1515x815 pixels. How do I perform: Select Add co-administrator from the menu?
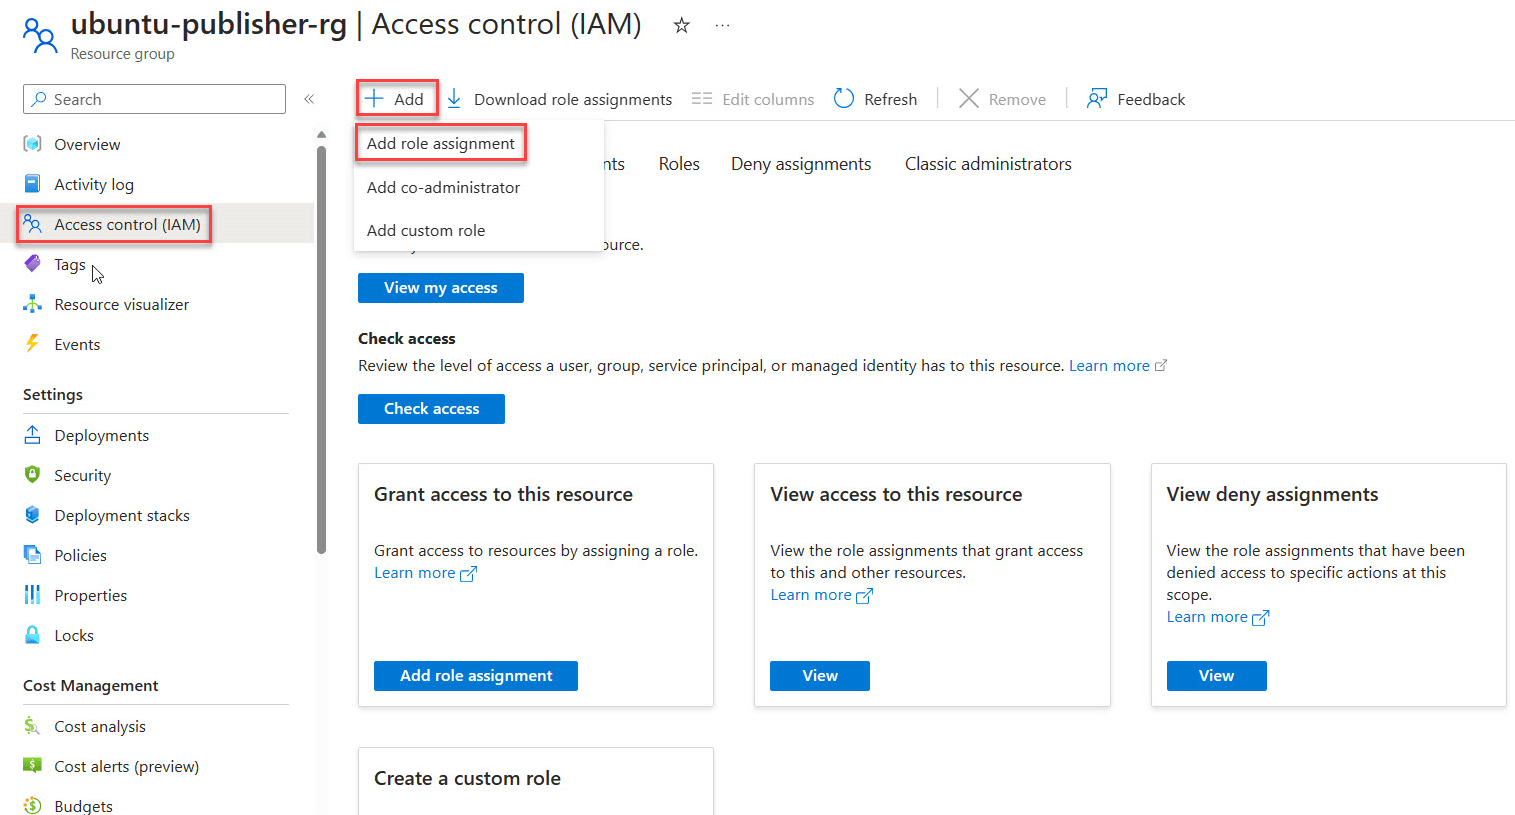pos(443,187)
